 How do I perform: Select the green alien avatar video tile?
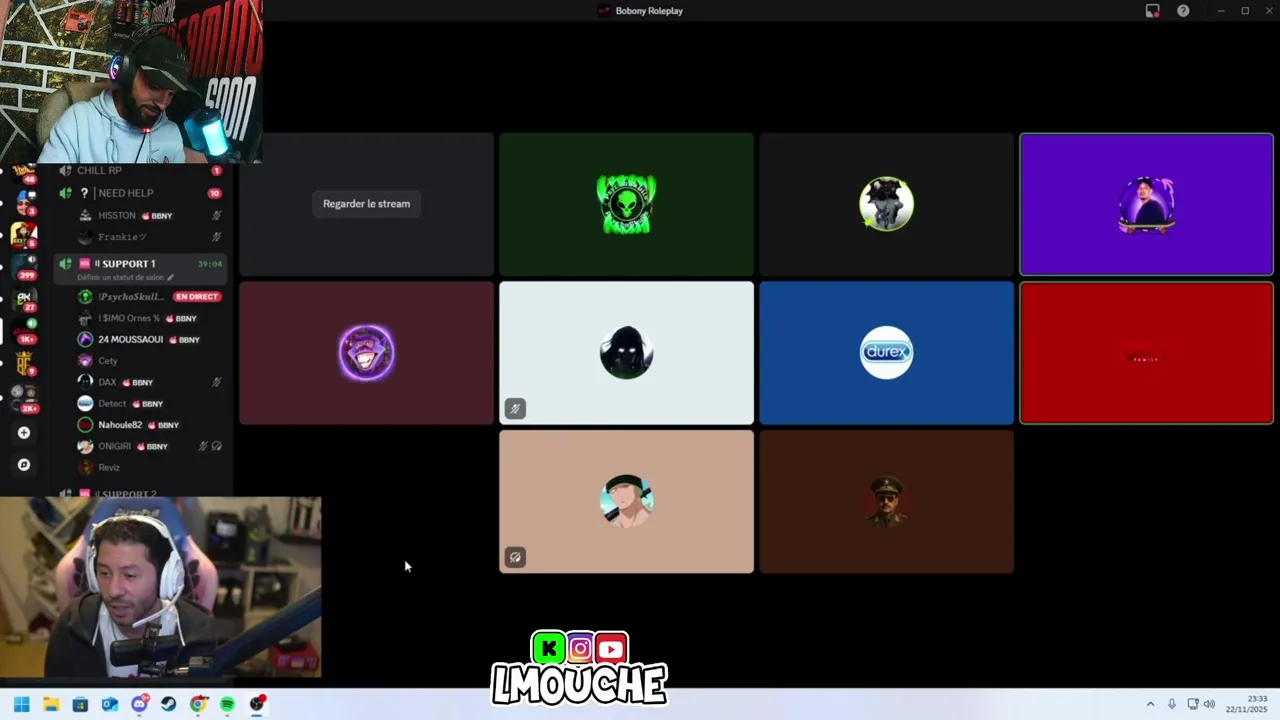[x=626, y=204]
